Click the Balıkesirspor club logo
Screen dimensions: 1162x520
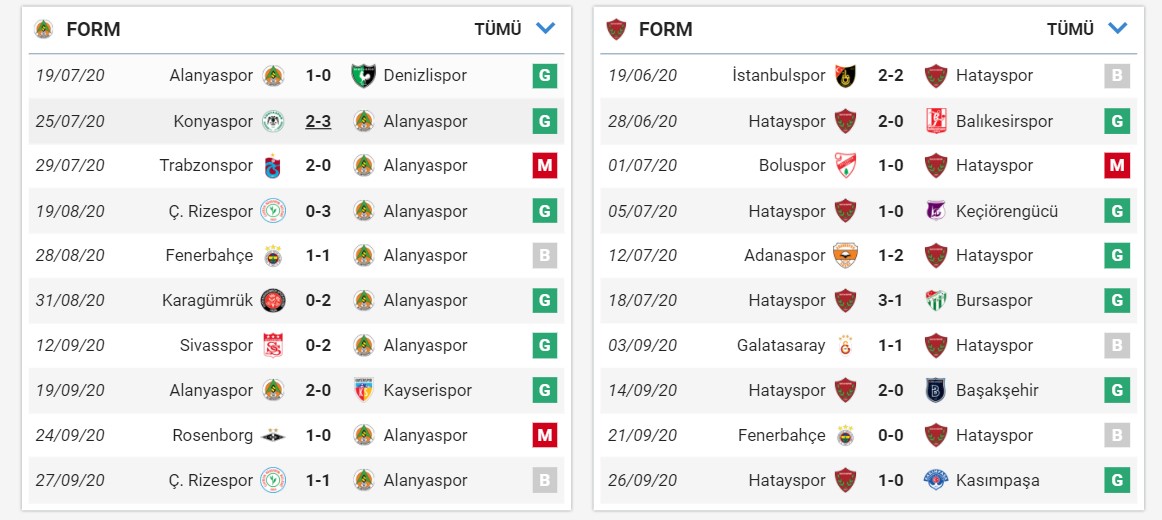pyautogui.click(x=935, y=121)
